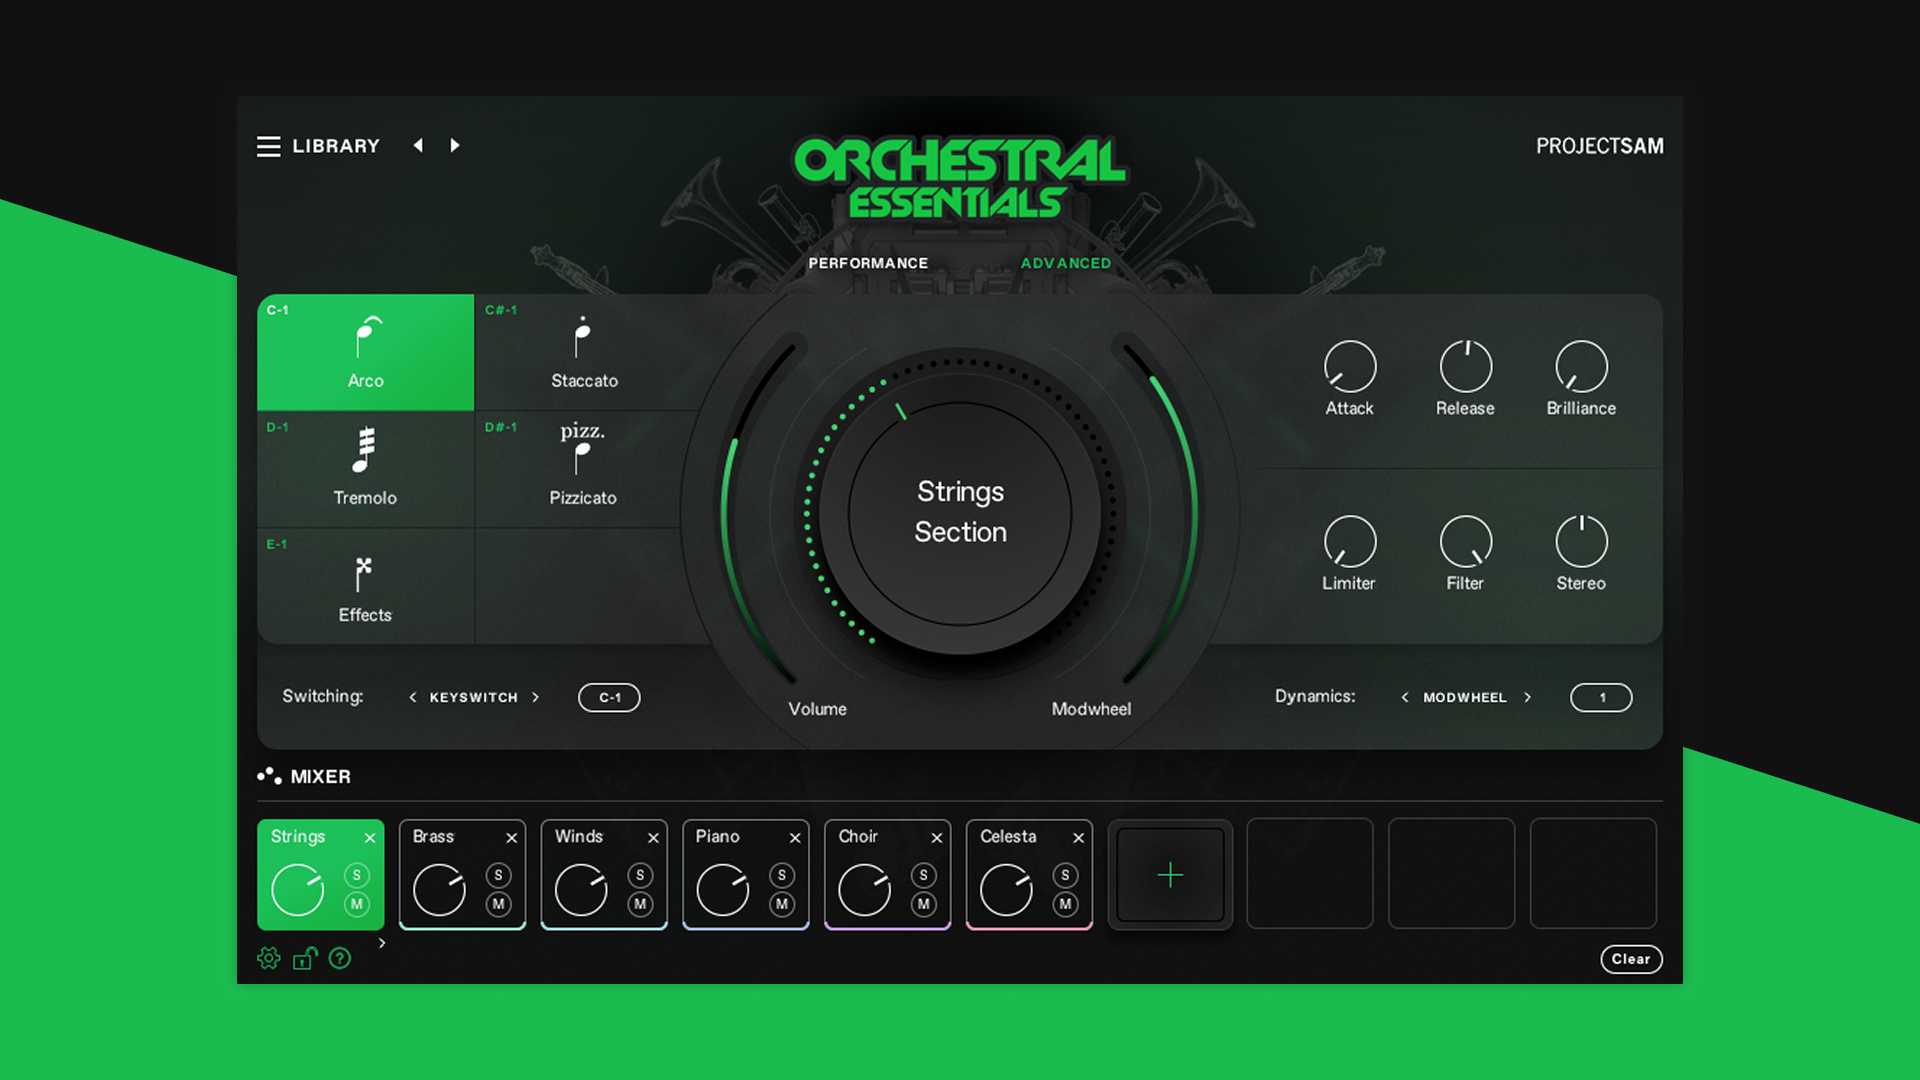1920x1080 pixels.
Task: Switch to the Advanced tab
Action: (x=1066, y=263)
